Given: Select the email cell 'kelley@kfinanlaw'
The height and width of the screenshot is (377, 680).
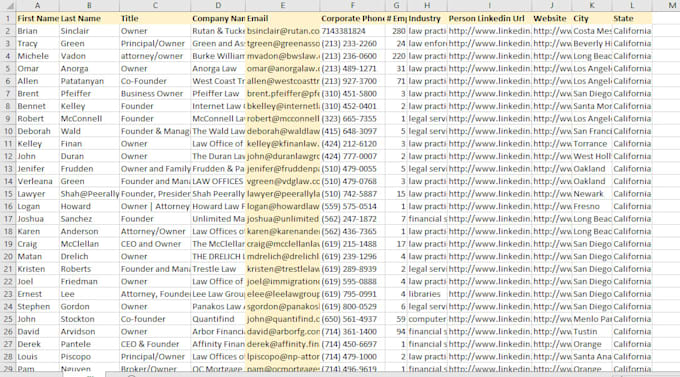Looking at the screenshot, I should 283,144.
